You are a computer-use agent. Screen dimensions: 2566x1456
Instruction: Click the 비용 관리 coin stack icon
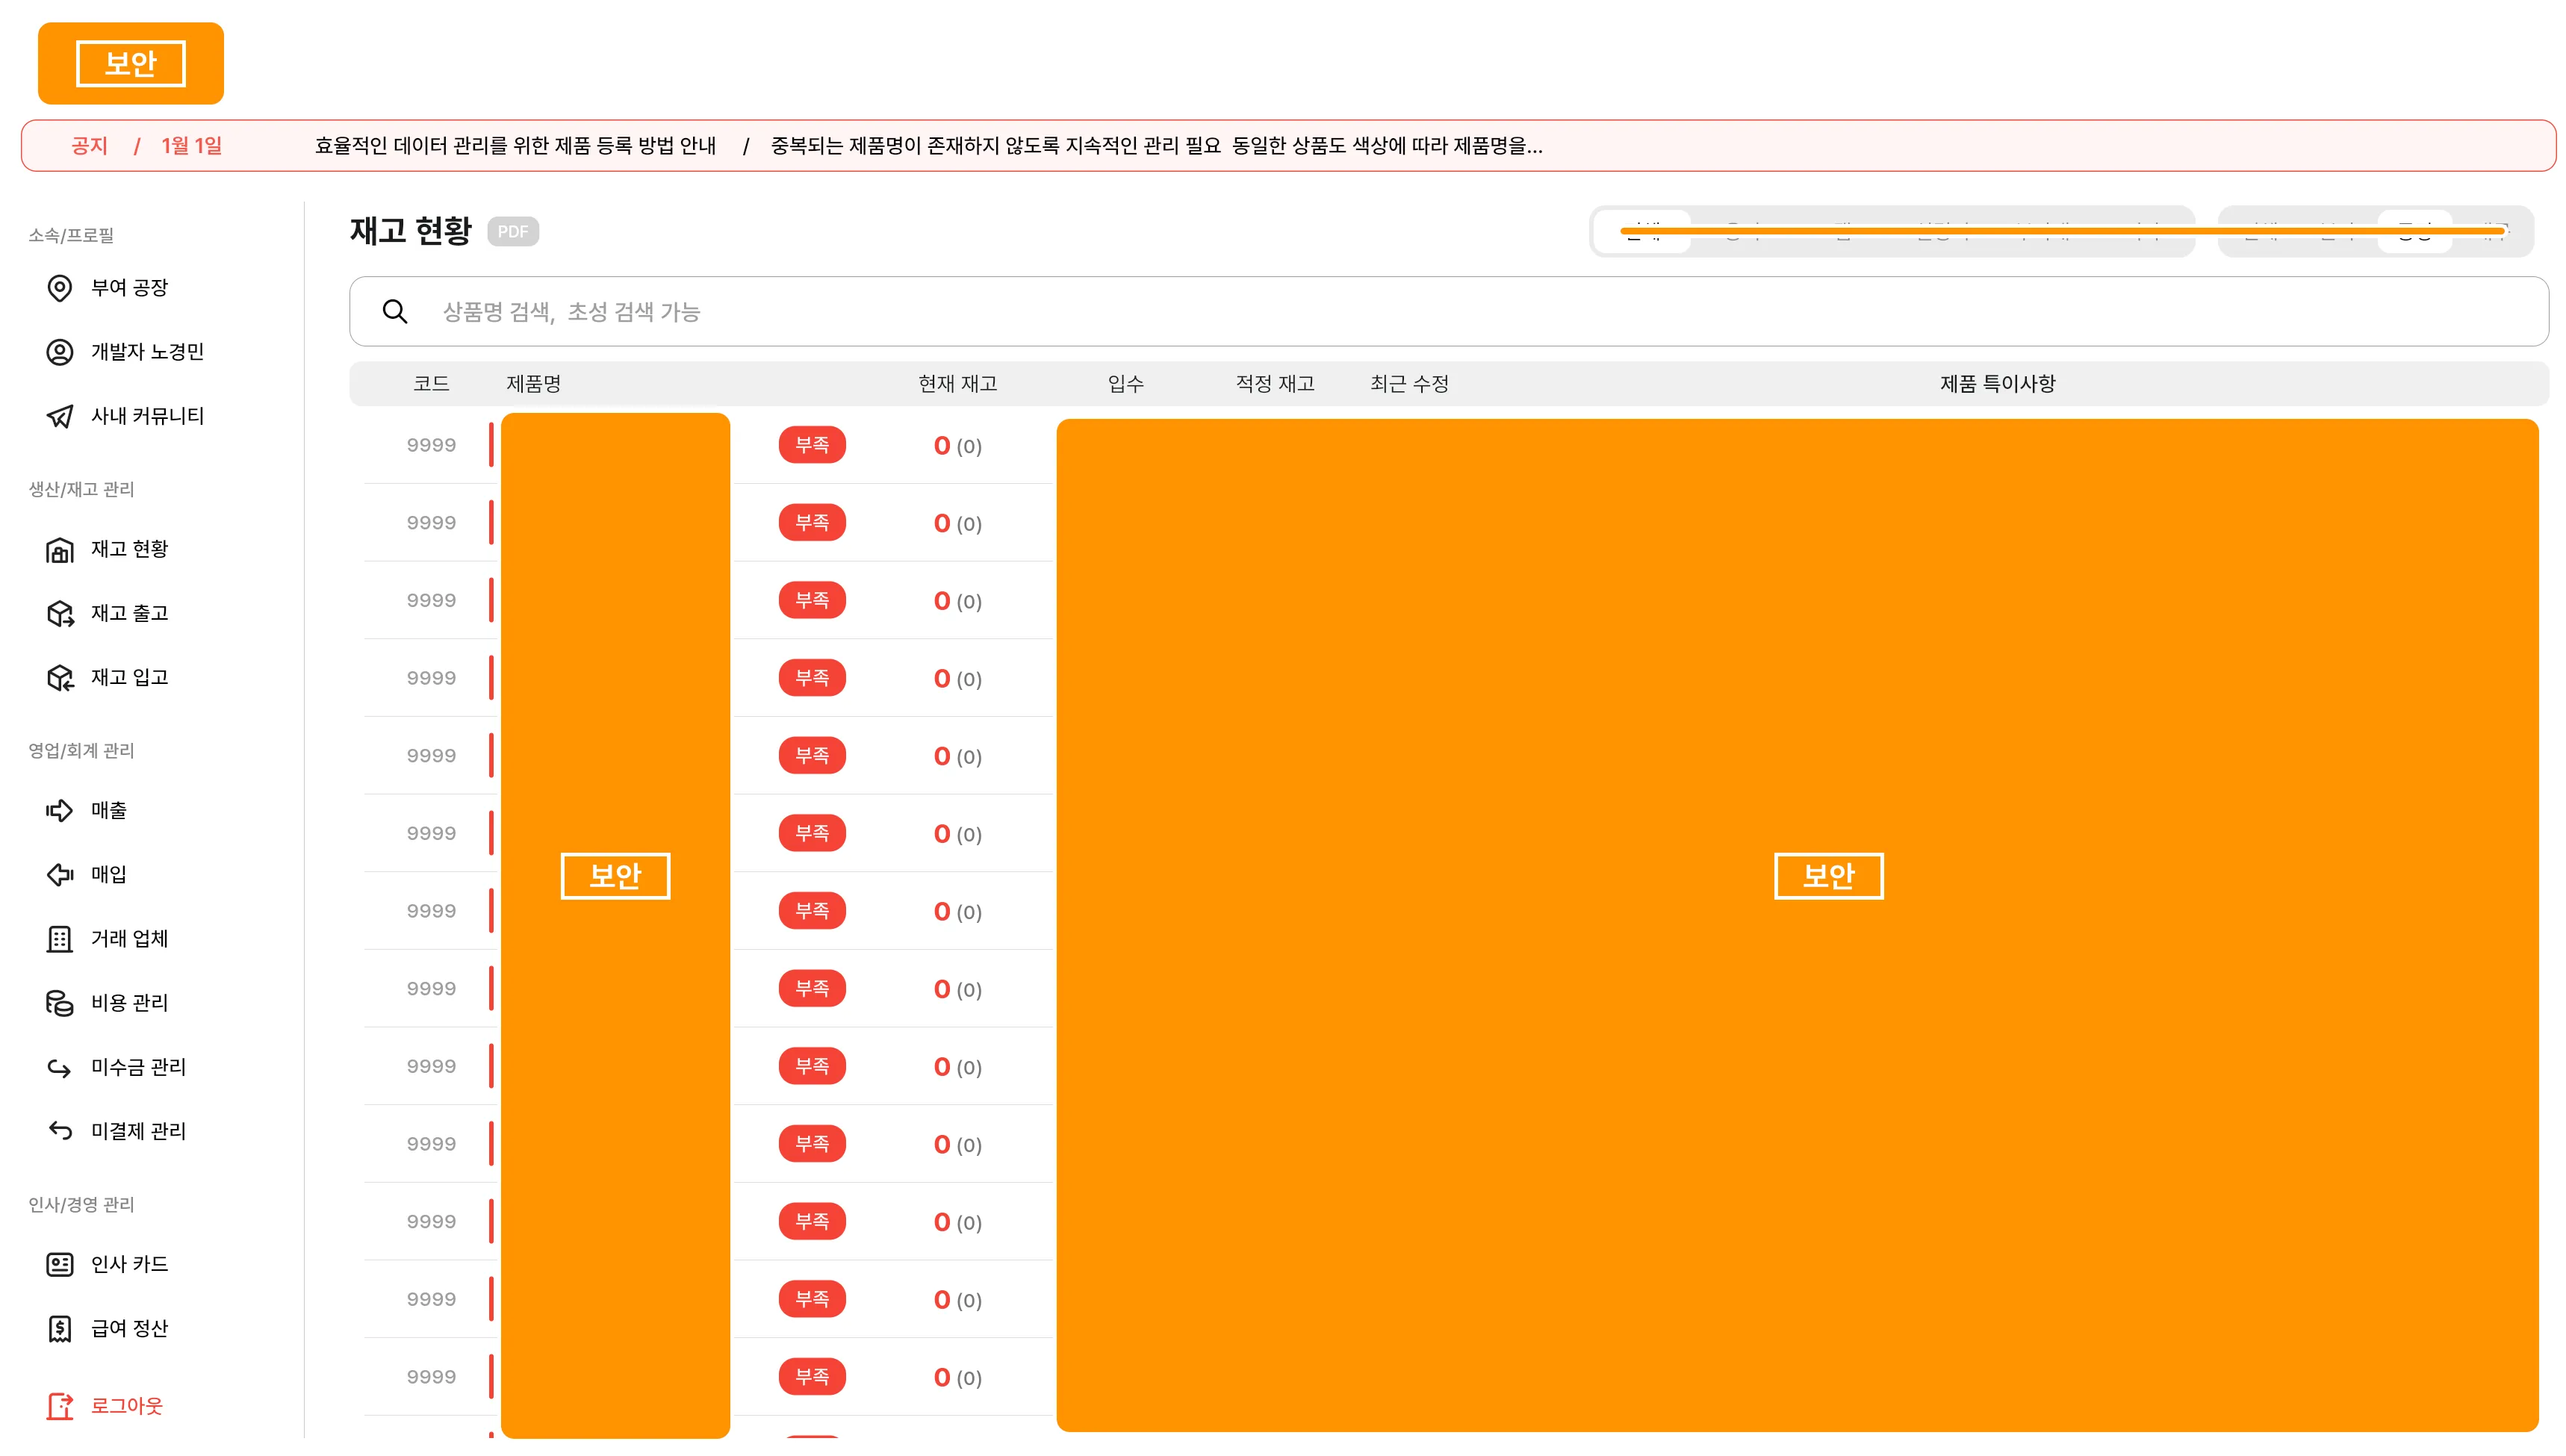pos(60,1002)
